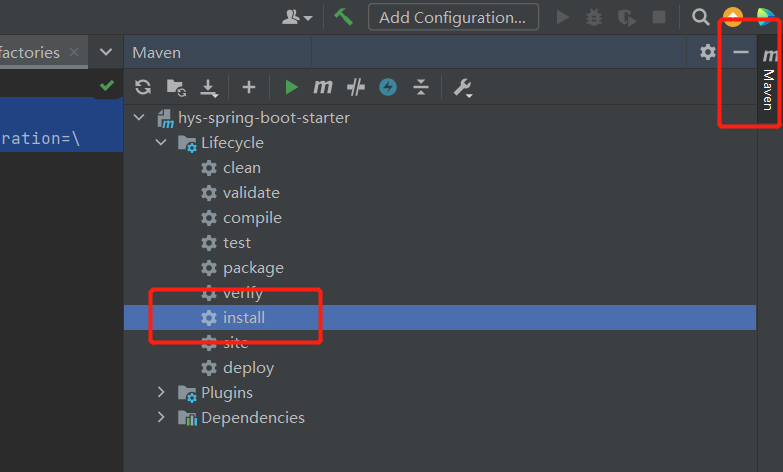Collapse hys-spring-boot-starter project node
This screenshot has width=783, height=472.
(139, 117)
